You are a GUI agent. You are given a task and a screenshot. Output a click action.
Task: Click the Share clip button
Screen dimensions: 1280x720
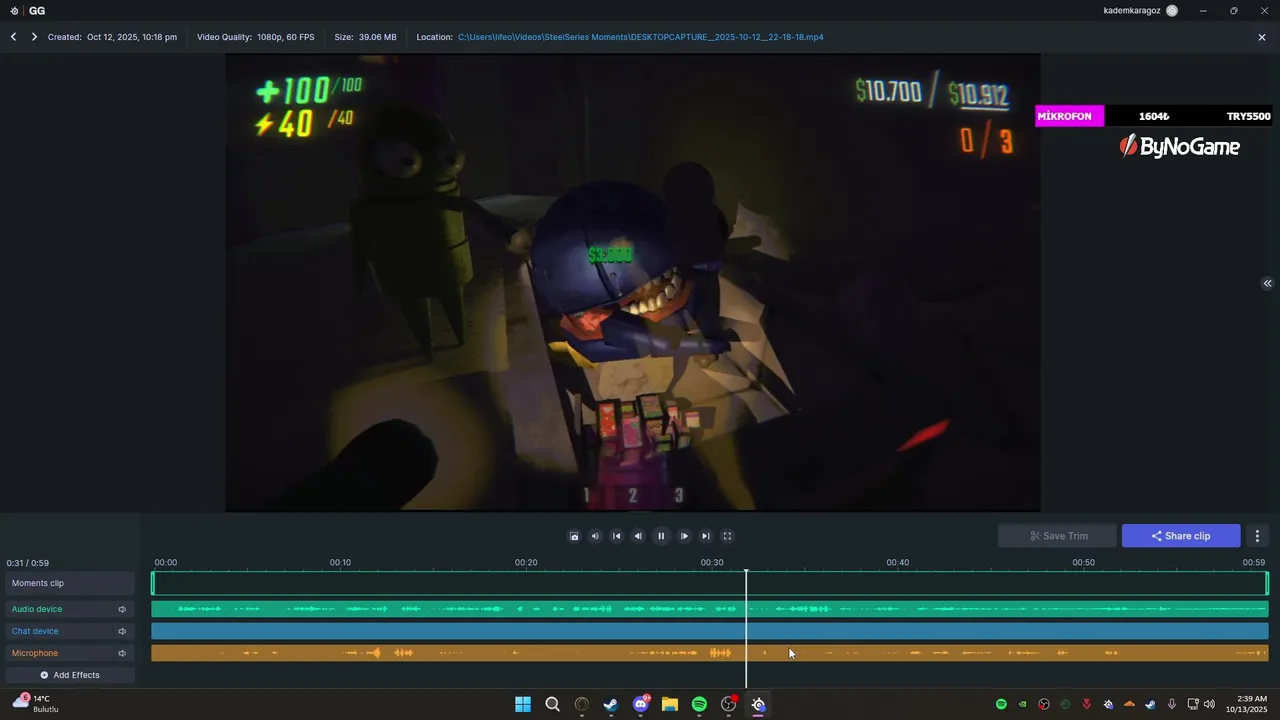coord(1181,536)
